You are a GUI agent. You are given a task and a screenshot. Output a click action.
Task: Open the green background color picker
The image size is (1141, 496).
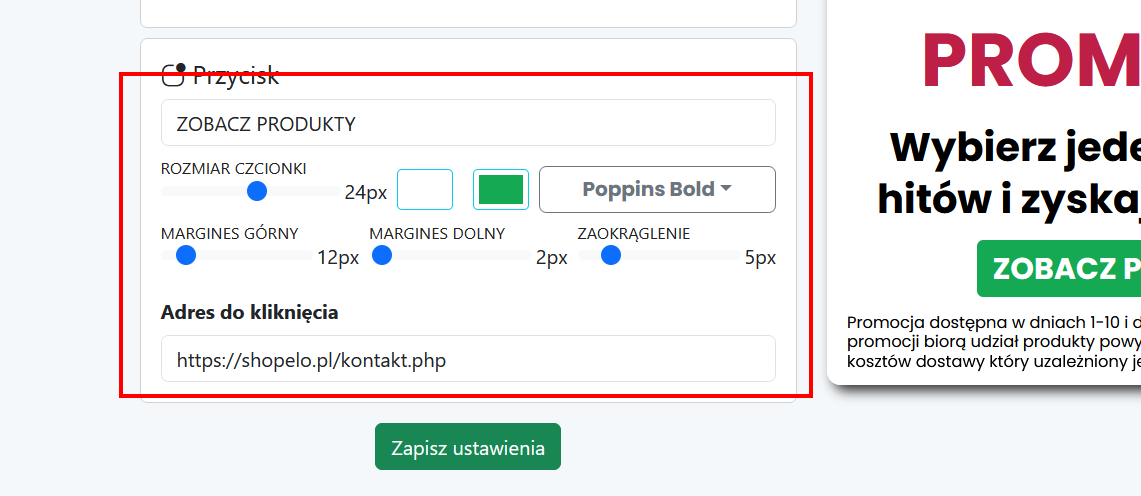pos(501,190)
